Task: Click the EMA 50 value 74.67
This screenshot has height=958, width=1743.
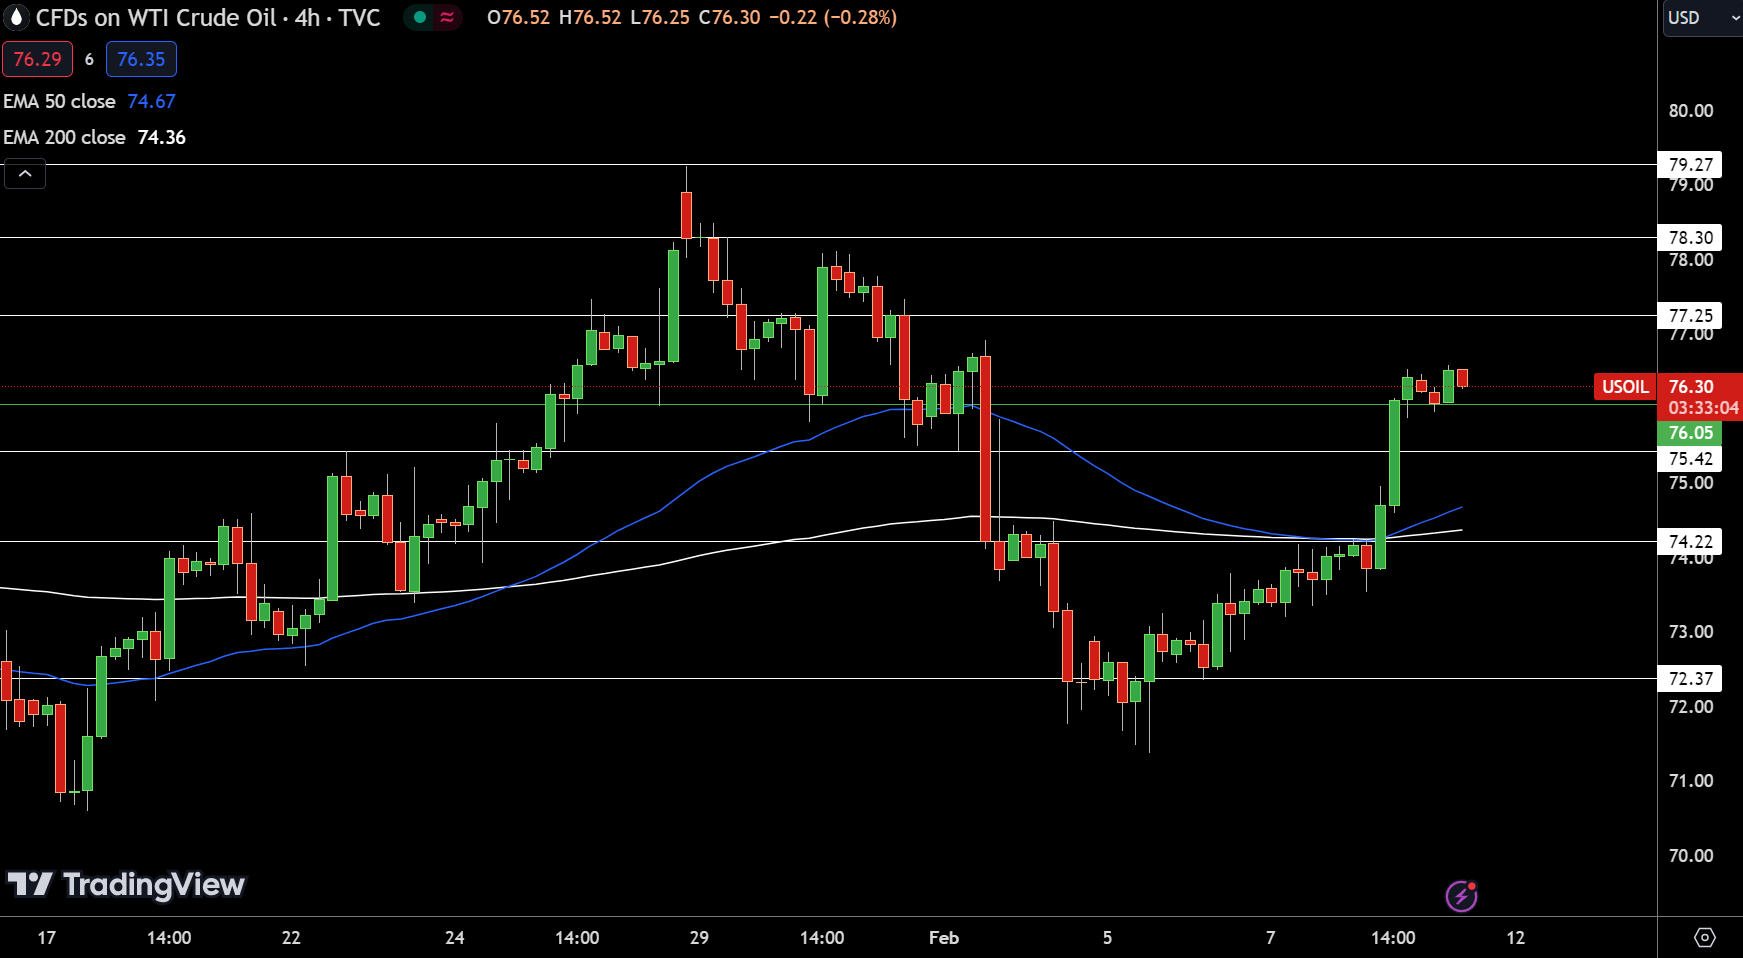Action: pos(151,101)
